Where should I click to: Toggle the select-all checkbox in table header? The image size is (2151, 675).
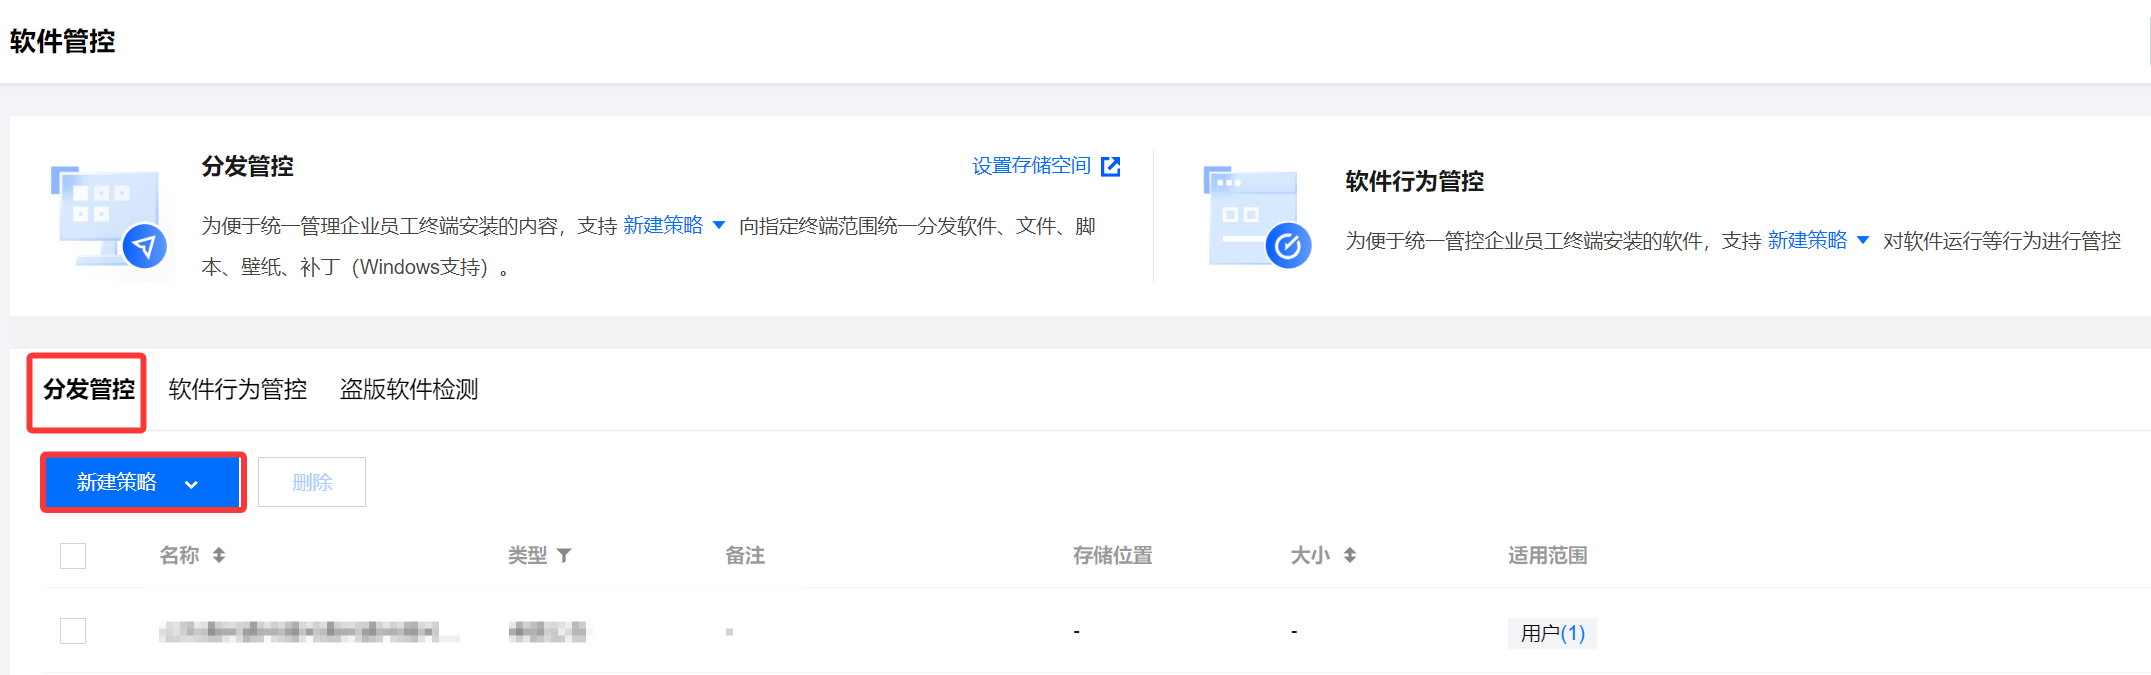tap(73, 556)
